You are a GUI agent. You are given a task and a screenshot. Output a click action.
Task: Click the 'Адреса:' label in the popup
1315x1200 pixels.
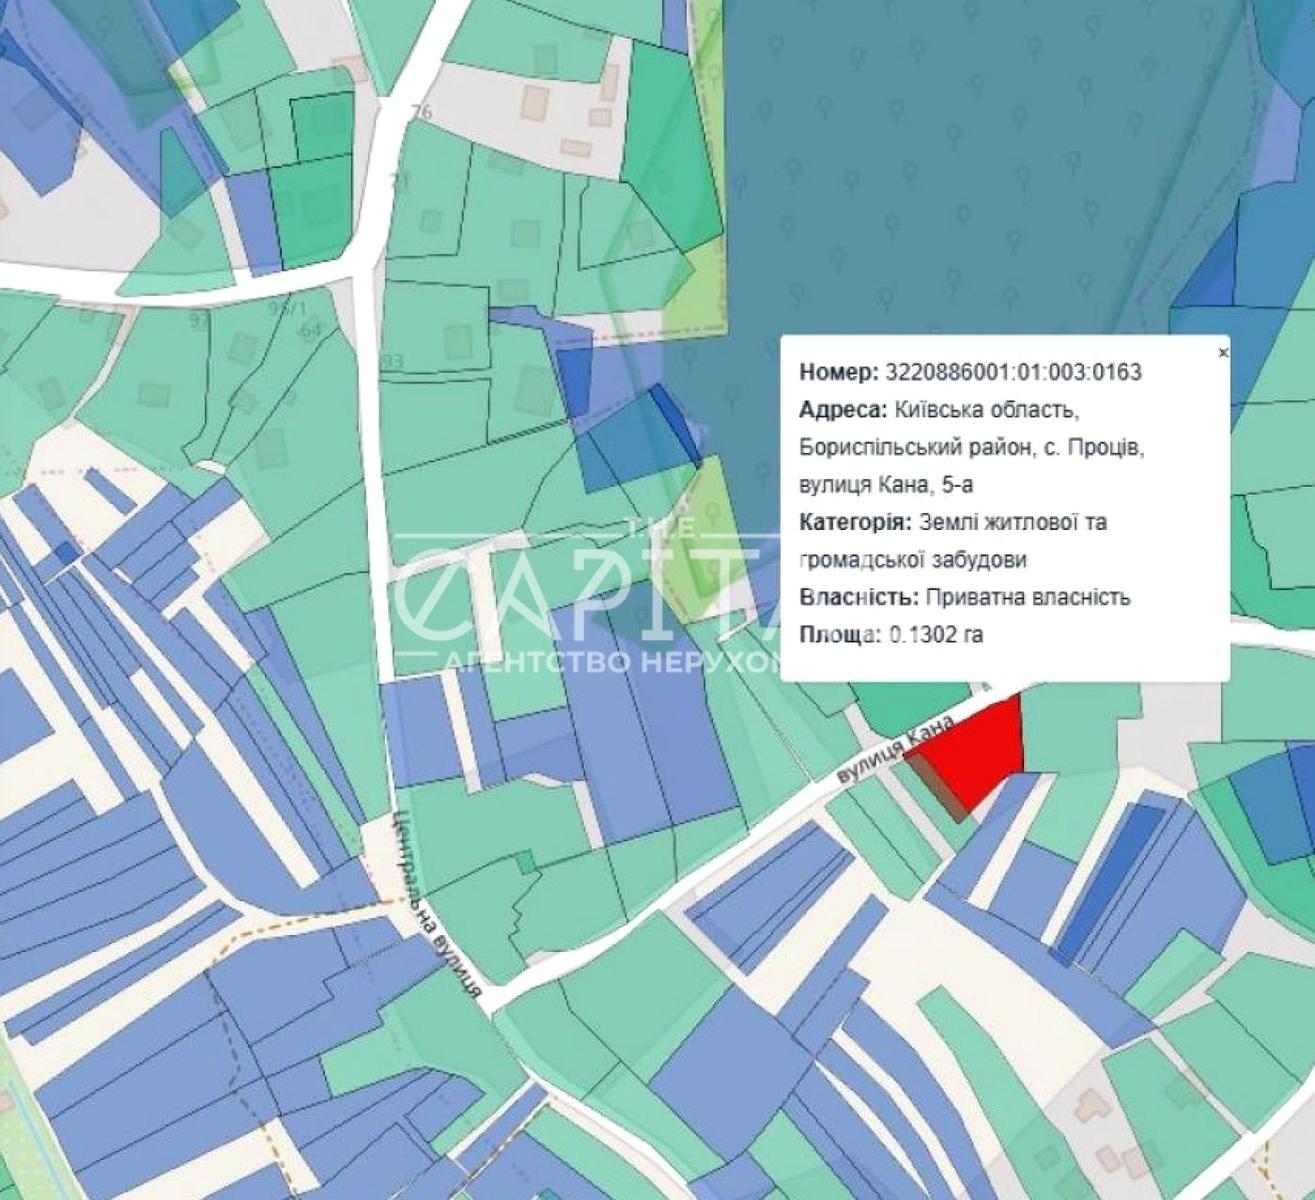click(x=842, y=410)
